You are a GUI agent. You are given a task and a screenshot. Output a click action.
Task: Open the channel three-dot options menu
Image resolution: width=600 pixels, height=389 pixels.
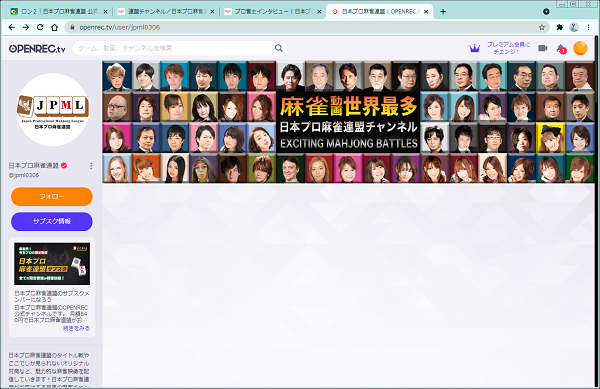coord(91,166)
